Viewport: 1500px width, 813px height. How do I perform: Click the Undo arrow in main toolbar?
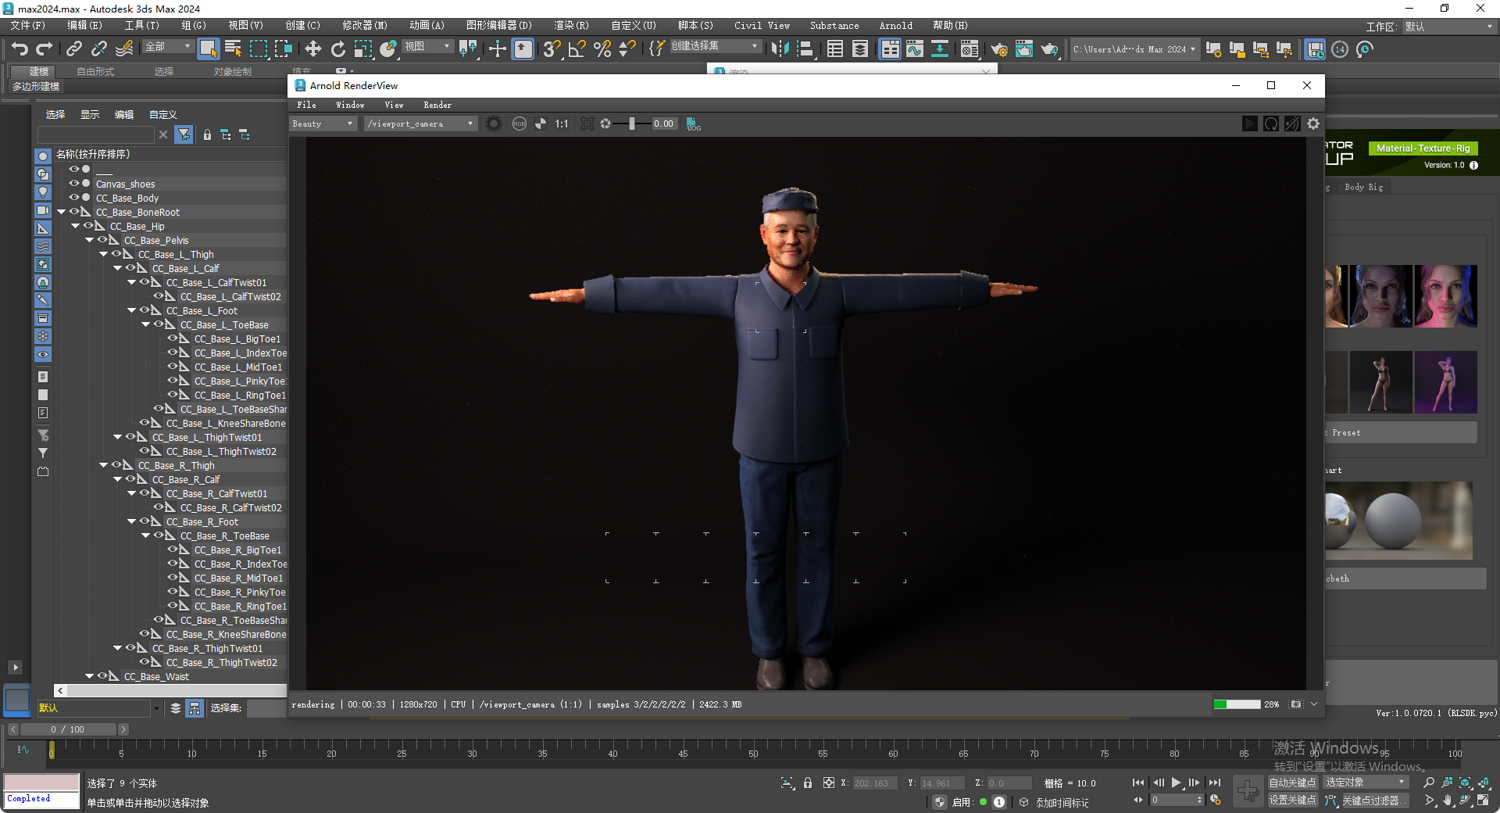19,49
